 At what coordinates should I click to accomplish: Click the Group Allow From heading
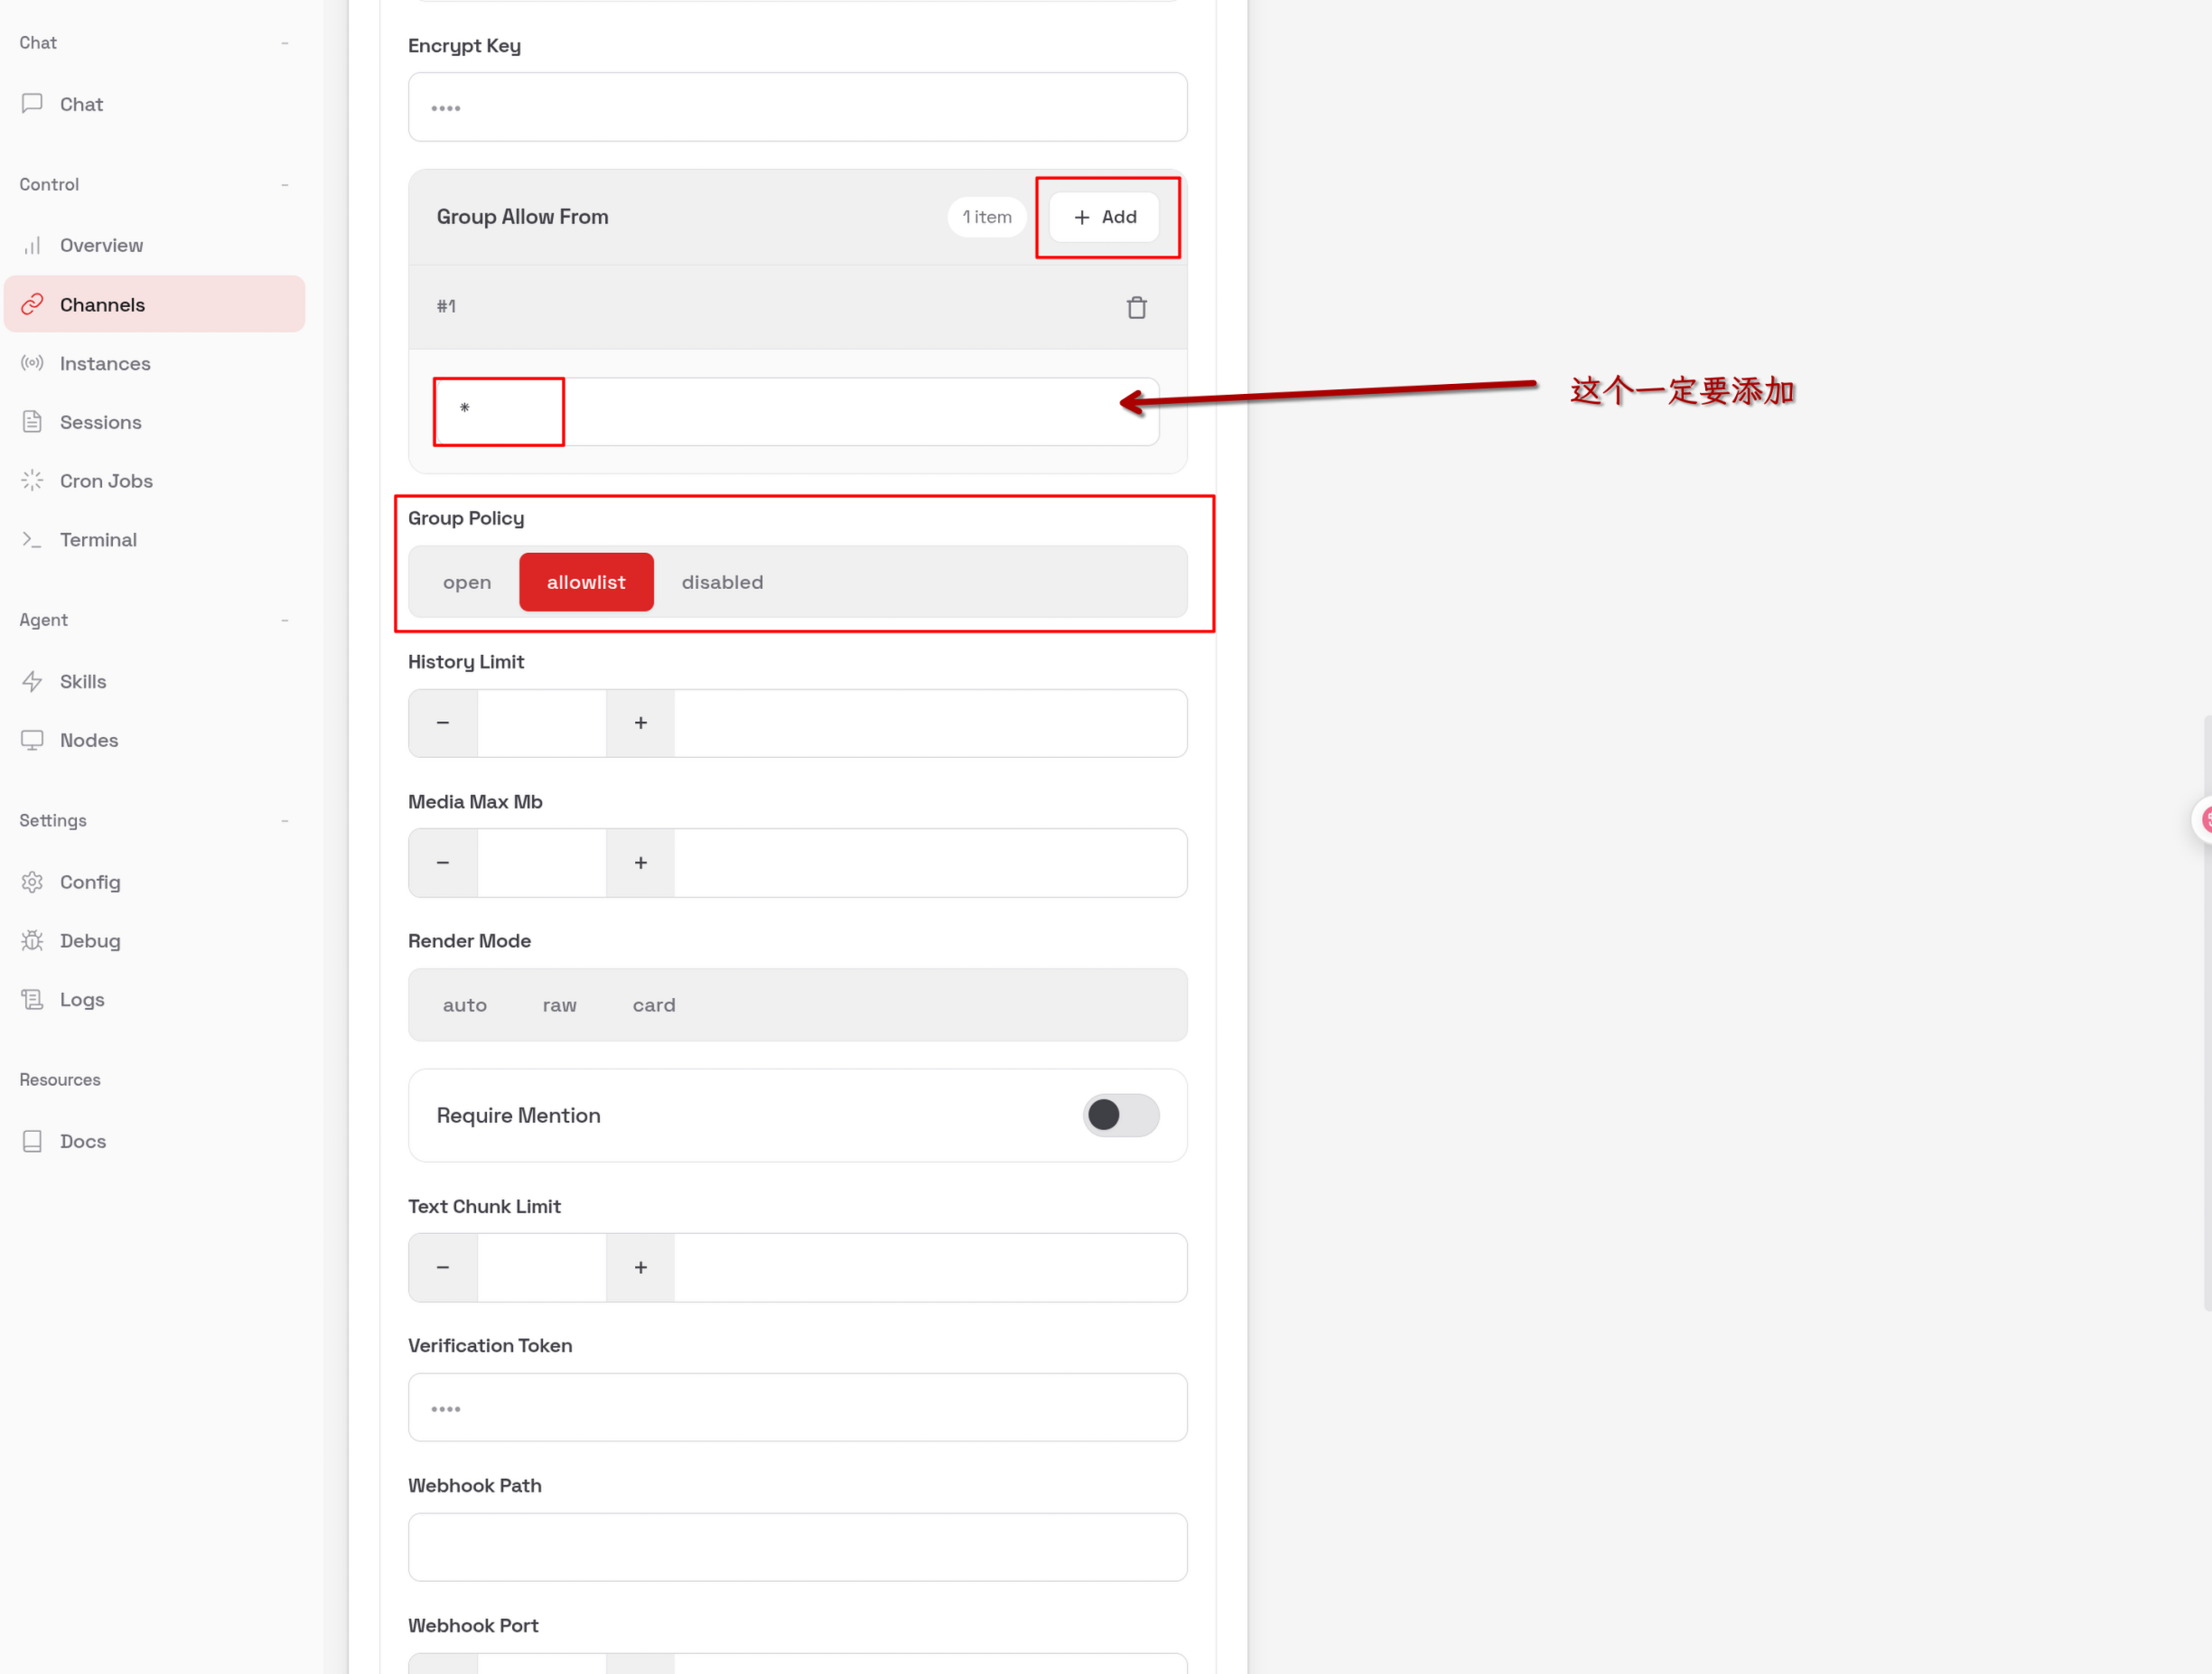point(522,217)
